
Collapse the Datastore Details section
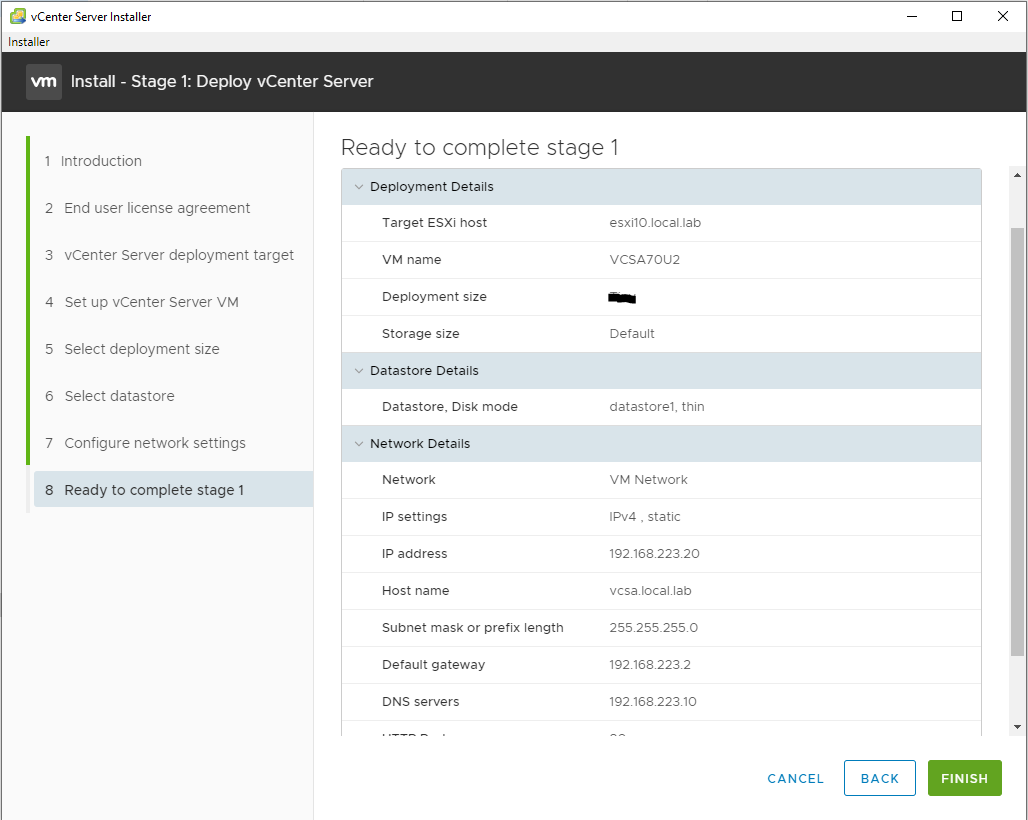pos(359,371)
